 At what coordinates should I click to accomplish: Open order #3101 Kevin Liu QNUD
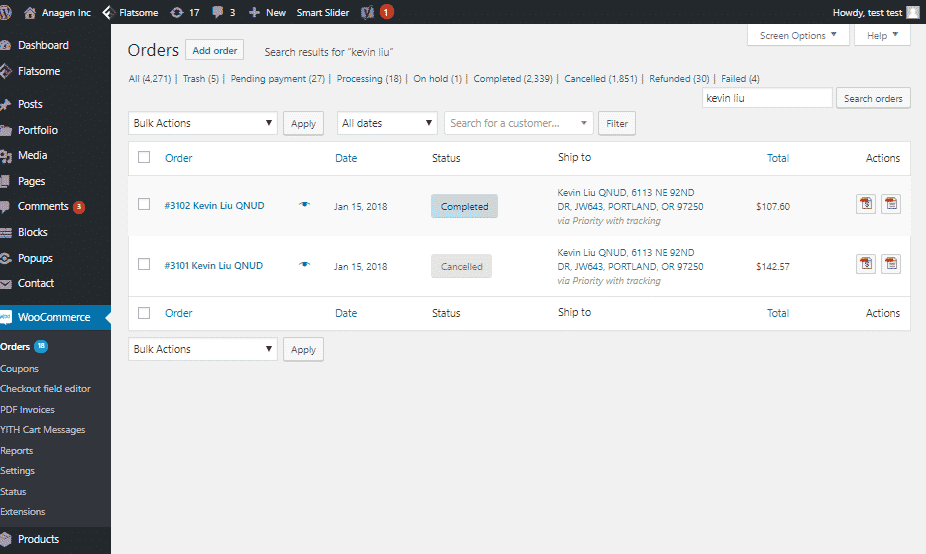click(x=213, y=266)
